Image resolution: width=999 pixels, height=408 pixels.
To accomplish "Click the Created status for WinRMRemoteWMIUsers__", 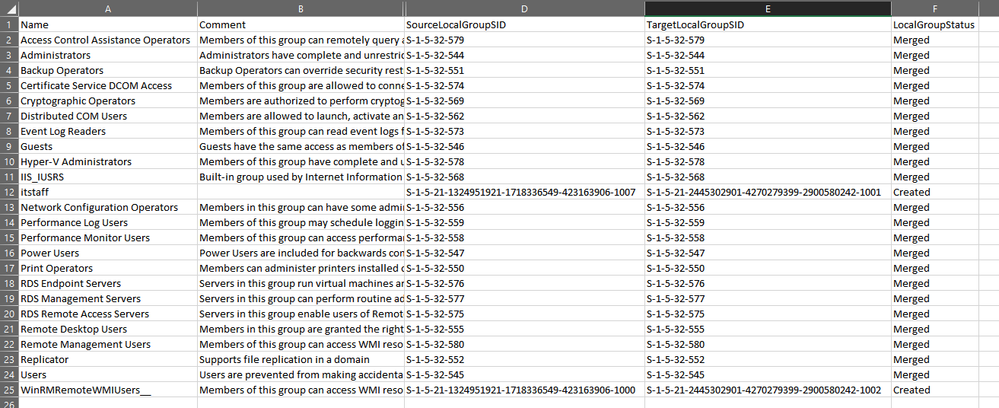I will pos(935,390).
